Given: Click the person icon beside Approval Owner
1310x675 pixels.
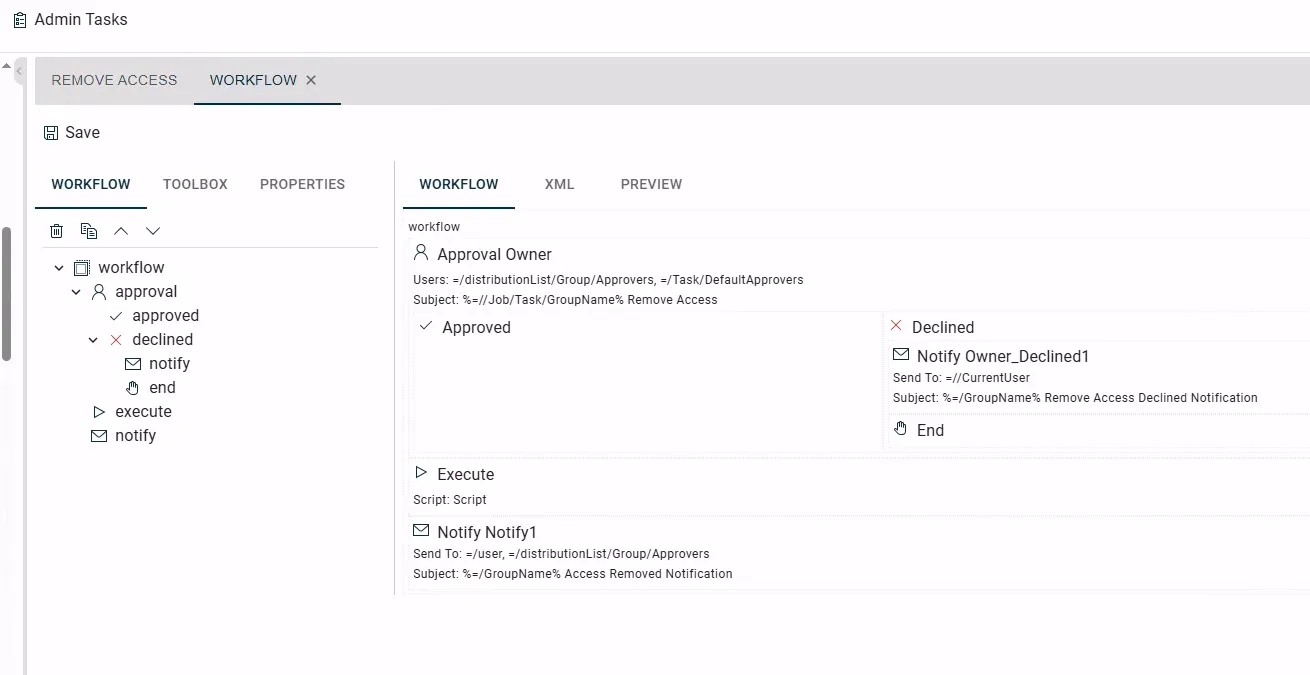Looking at the screenshot, I should [x=421, y=253].
